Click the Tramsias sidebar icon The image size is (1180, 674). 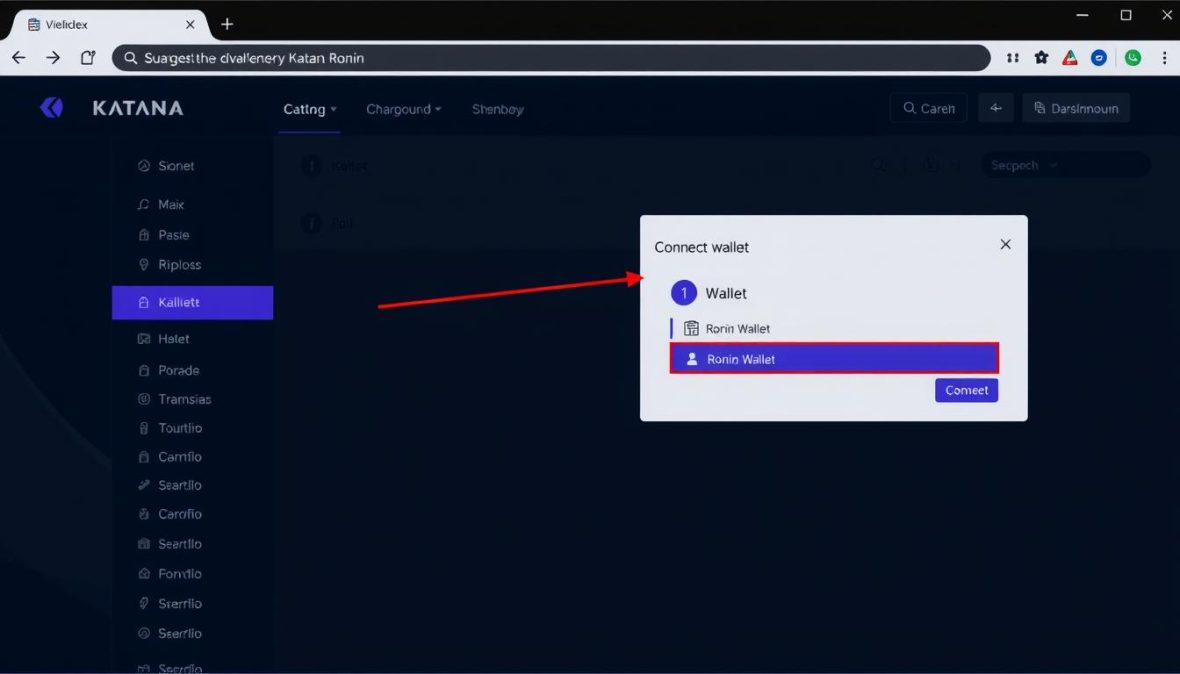point(144,399)
